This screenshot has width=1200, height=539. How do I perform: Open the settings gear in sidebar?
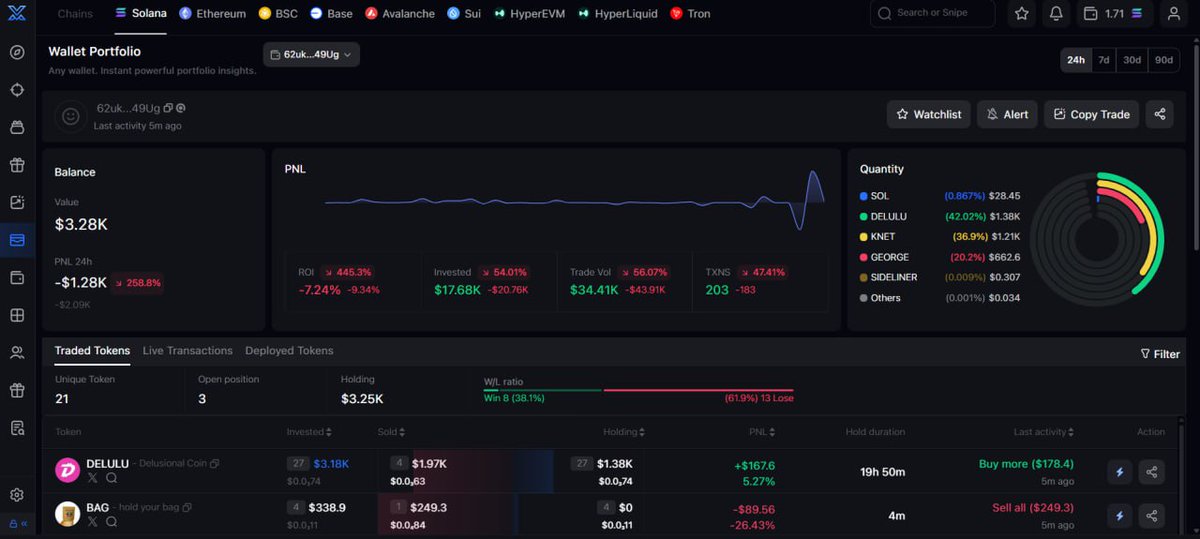(x=17, y=495)
